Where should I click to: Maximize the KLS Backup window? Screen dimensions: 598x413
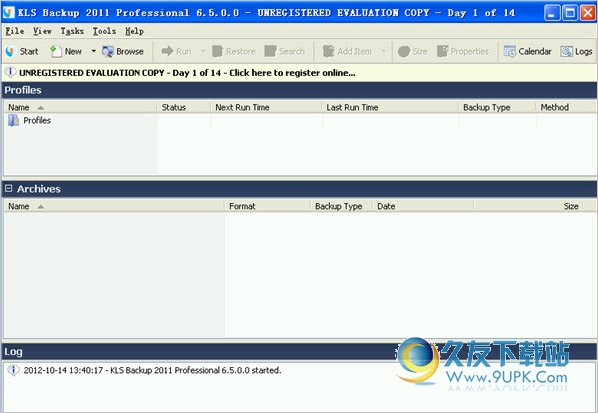point(570,13)
